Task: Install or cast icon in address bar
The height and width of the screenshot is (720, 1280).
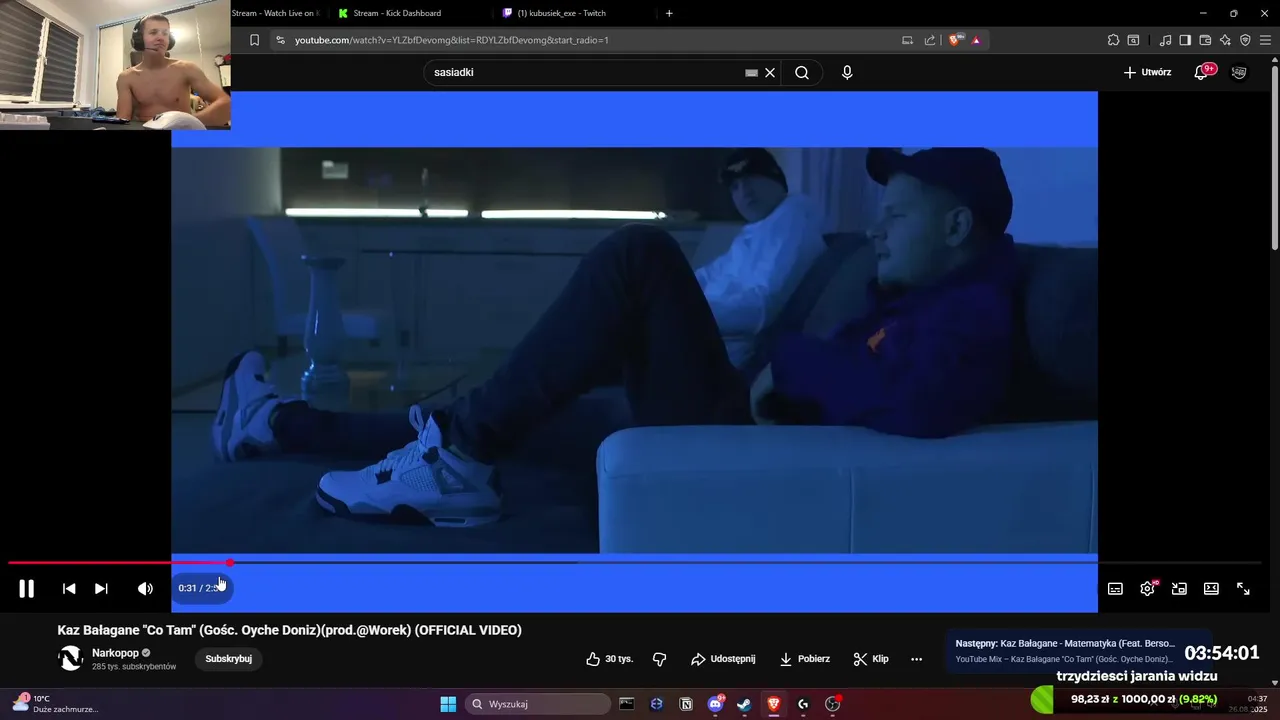Action: tap(907, 40)
